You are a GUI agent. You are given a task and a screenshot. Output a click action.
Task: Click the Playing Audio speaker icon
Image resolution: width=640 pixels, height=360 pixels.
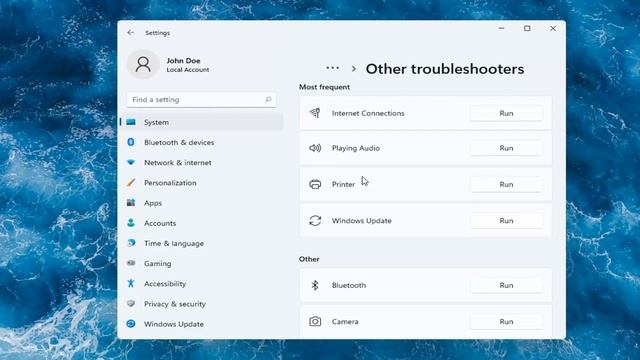[x=315, y=148]
